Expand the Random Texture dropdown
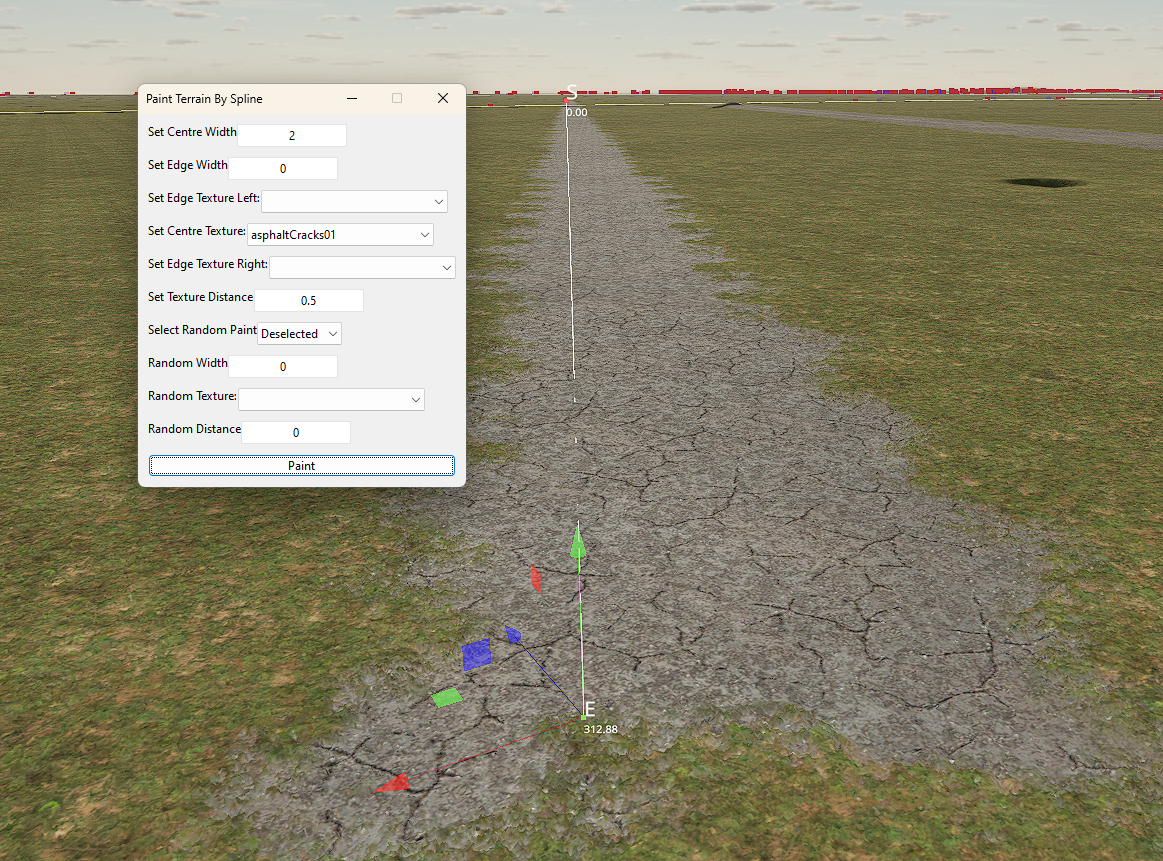Image resolution: width=1163 pixels, height=861 pixels. click(x=332, y=399)
